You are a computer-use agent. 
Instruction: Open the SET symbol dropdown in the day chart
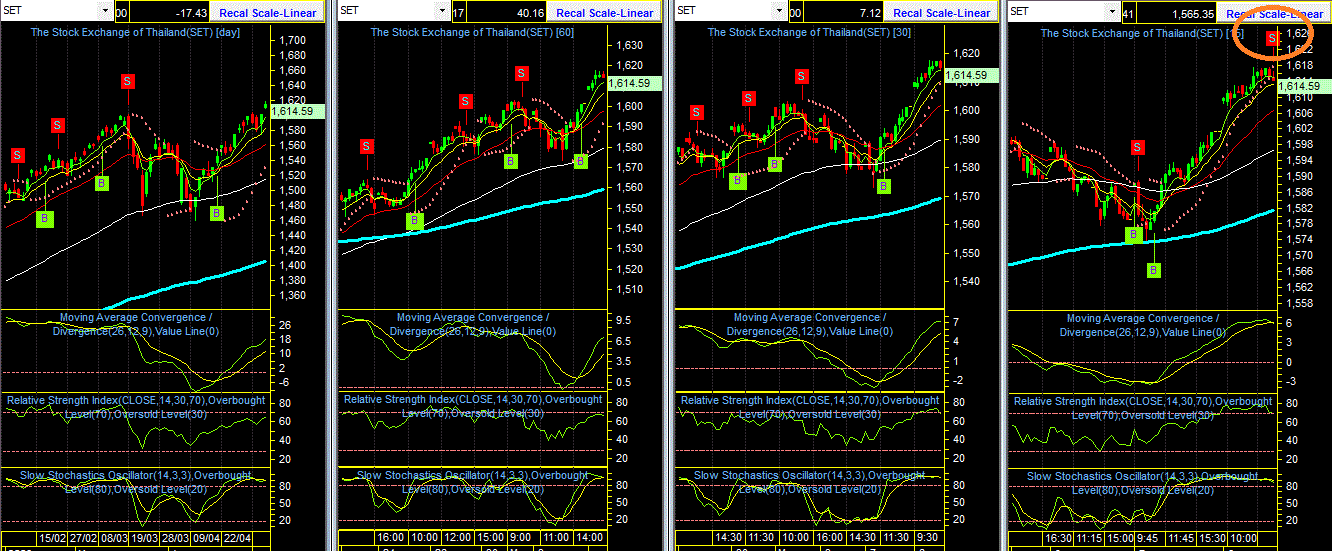[x=106, y=11]
